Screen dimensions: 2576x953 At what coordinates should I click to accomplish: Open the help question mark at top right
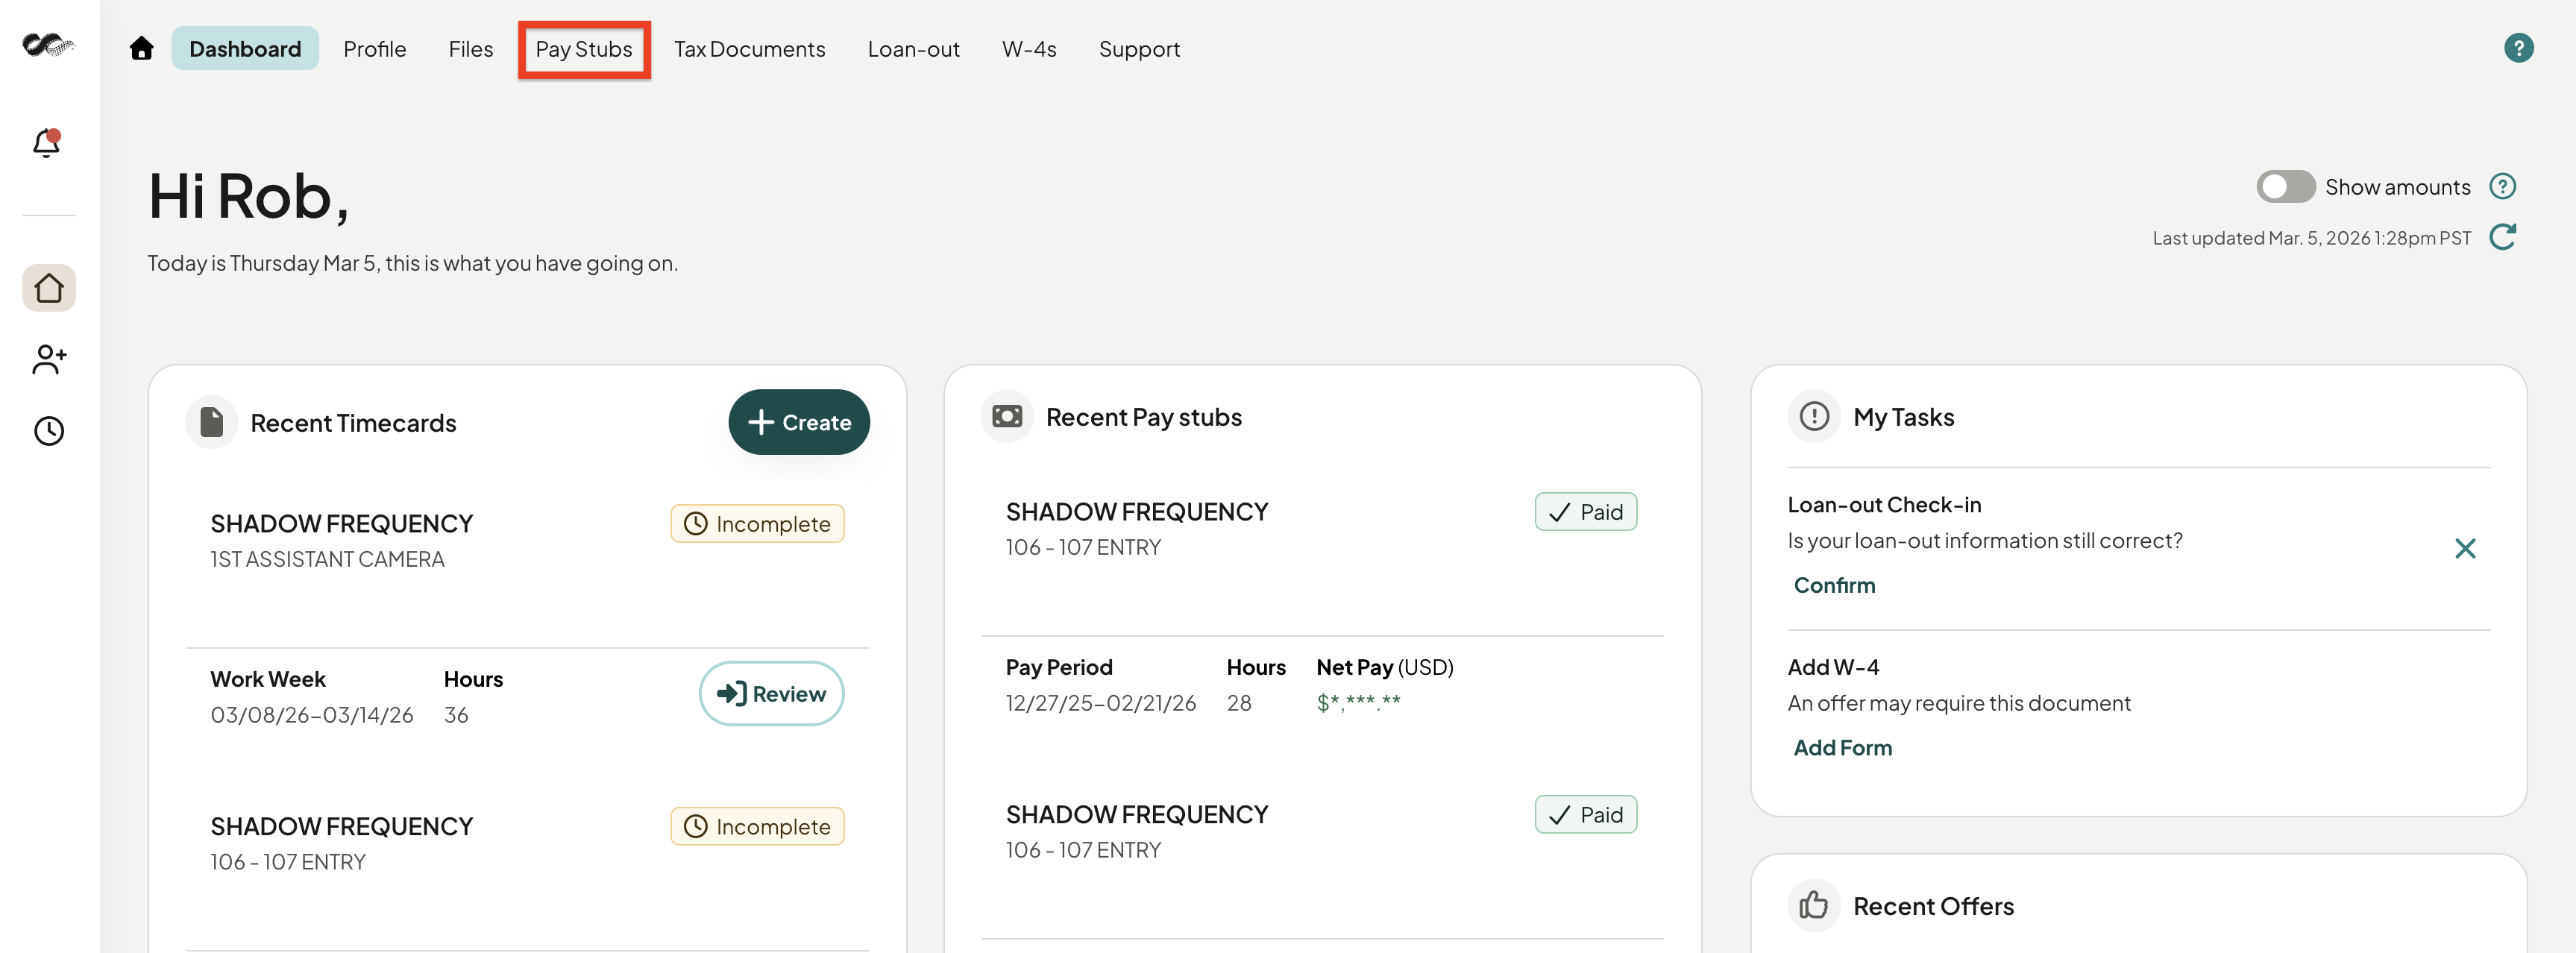coord(2518,48)
